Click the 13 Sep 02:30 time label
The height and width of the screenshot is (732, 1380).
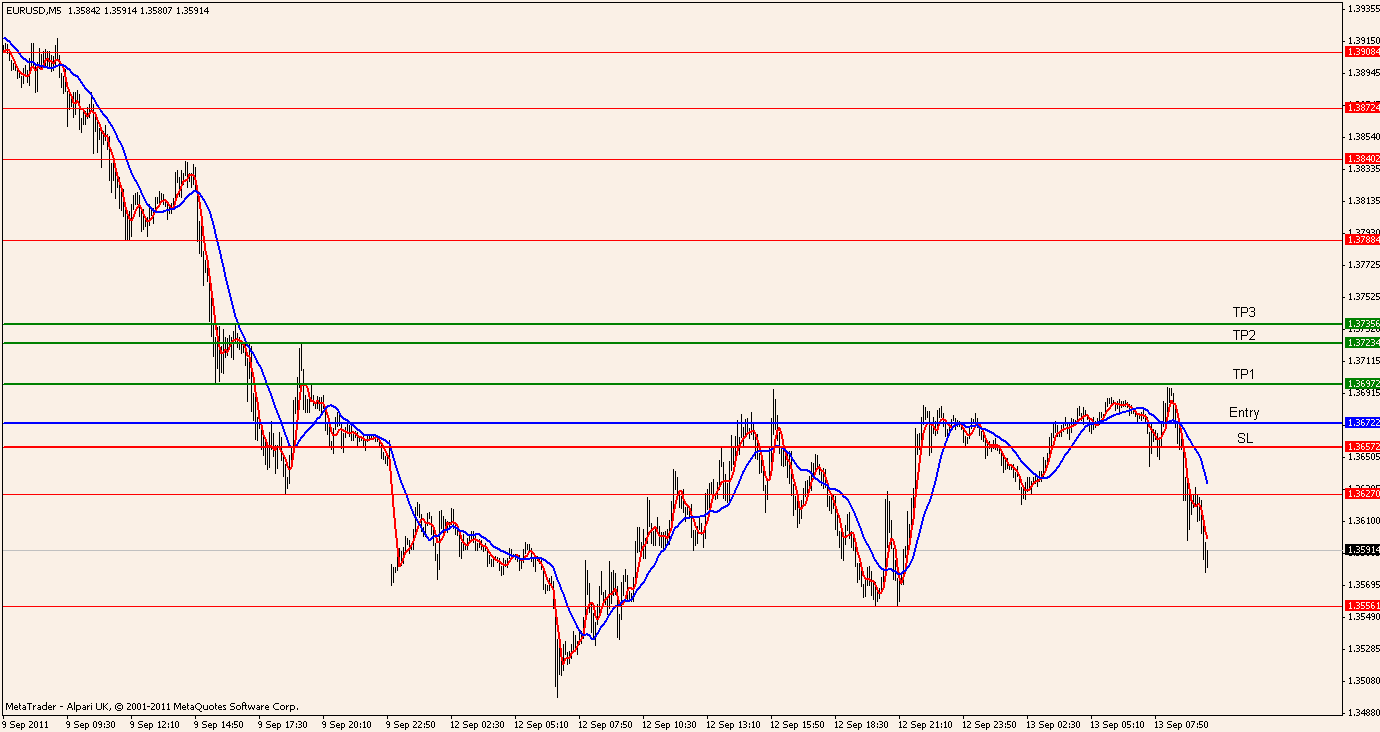[1053, 723]
